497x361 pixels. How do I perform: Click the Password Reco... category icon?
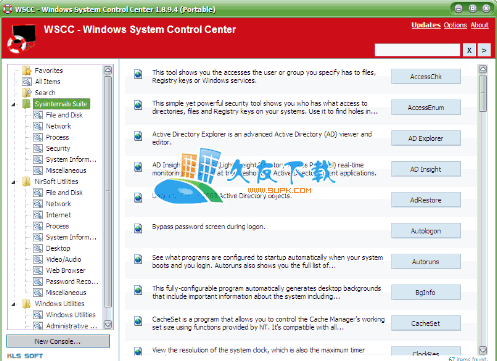click(x=38, y=281)
